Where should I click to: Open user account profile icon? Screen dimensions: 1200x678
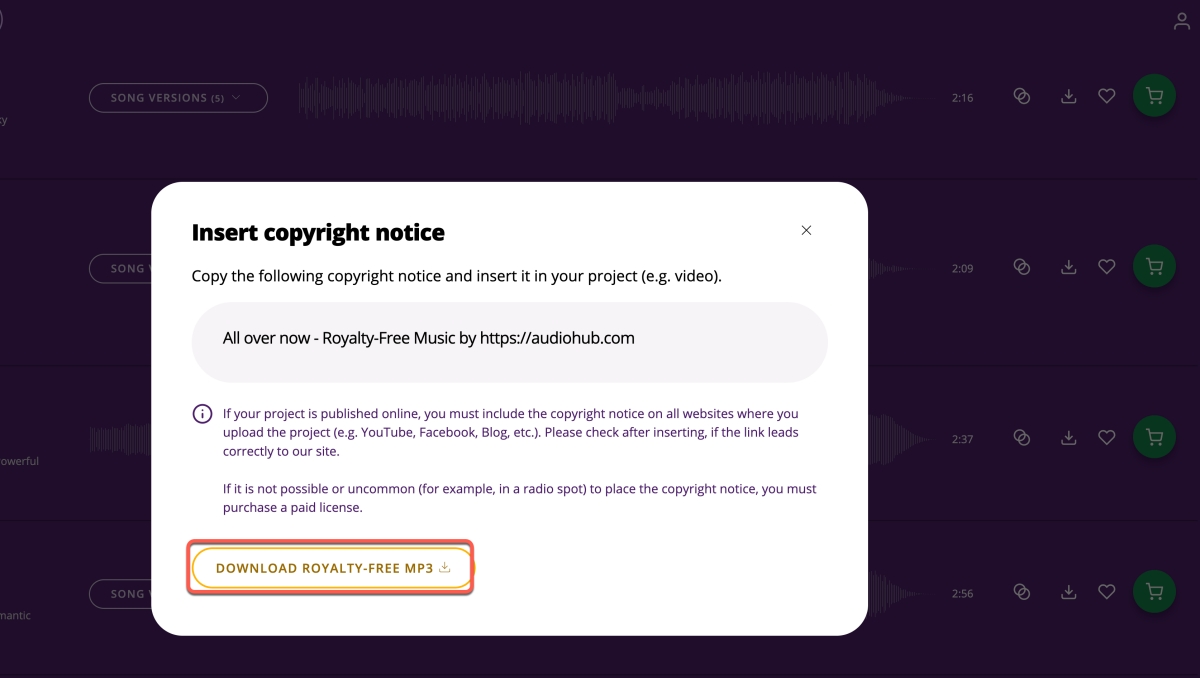coord(1181,22)
